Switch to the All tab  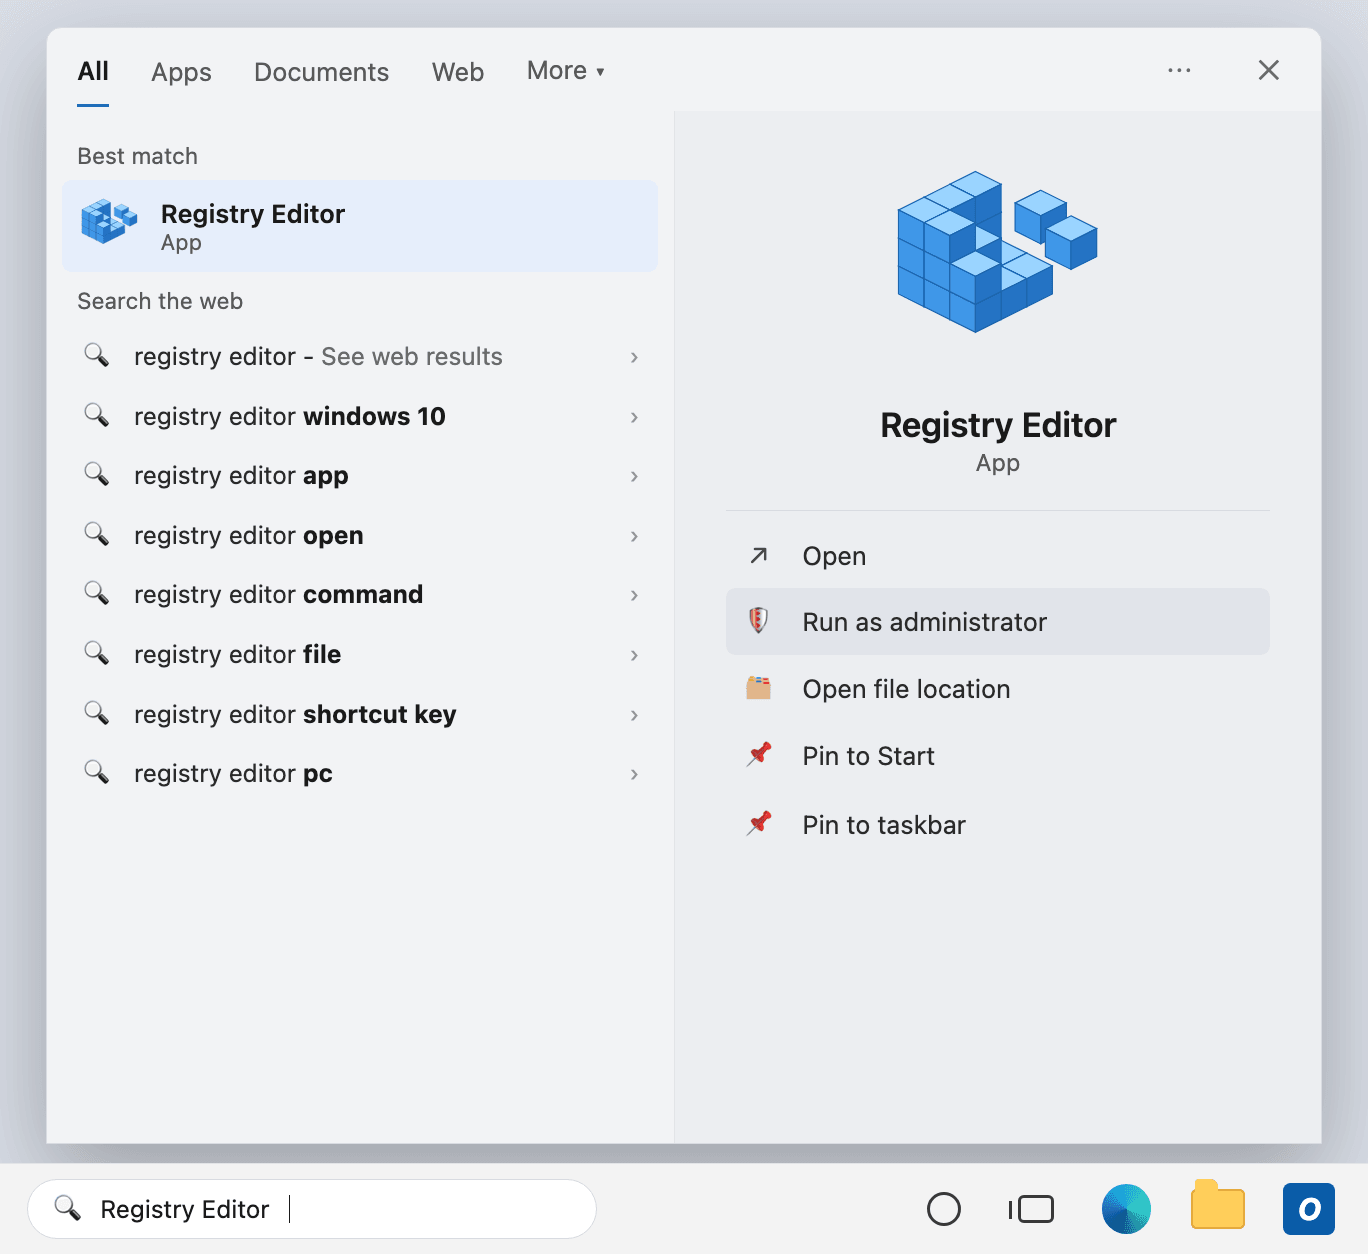pyautogui.click(x=93, y=72)
